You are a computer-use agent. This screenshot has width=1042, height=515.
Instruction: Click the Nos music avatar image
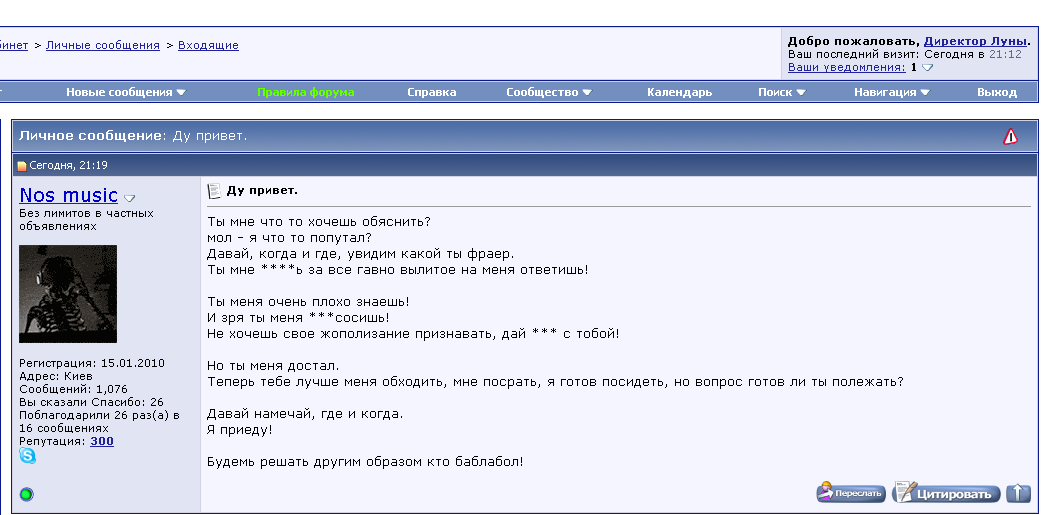(x=68, y=294)
